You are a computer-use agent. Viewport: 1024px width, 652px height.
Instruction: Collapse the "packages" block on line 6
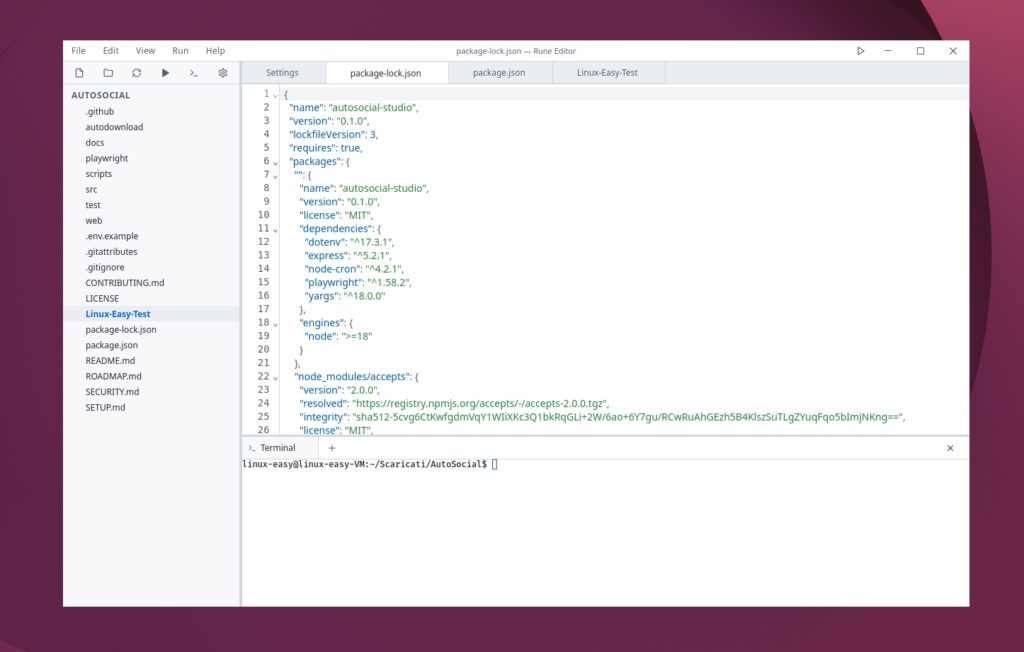tap(275, 163)
